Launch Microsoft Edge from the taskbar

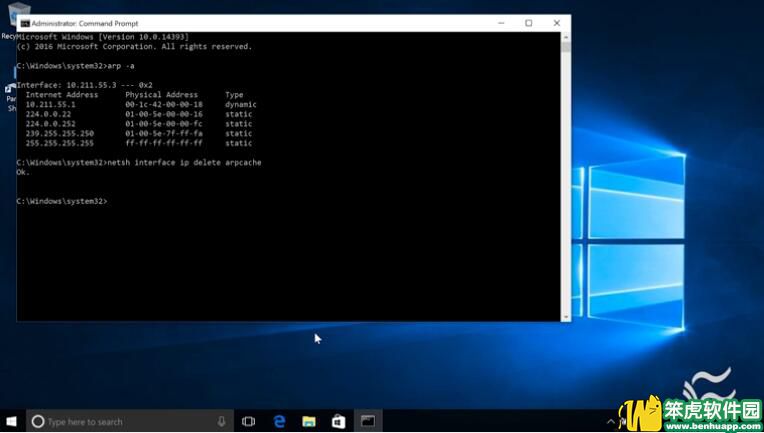(x=279, y=421)
